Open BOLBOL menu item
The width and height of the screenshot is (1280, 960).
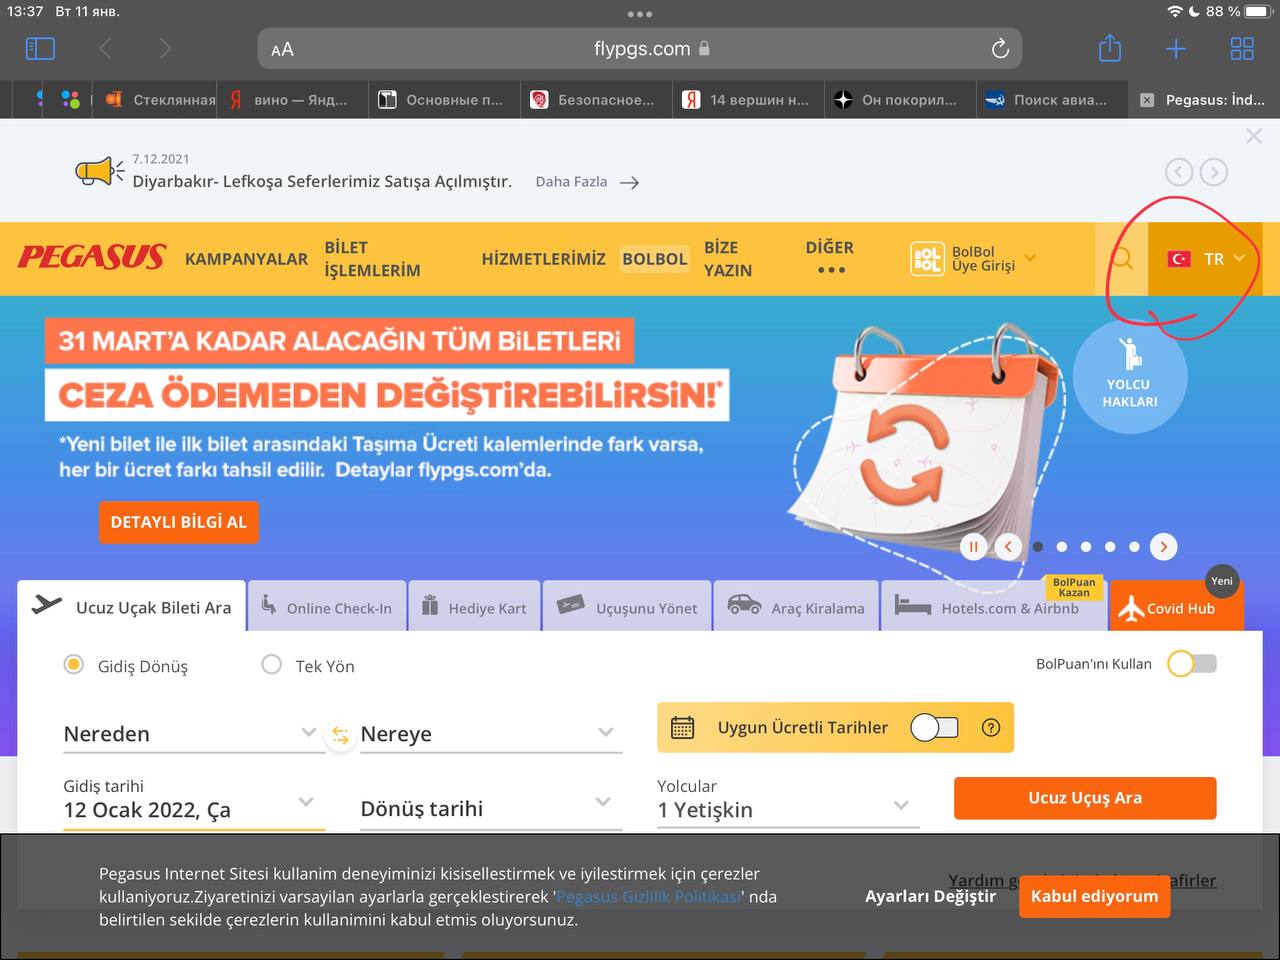pos(655,259)
